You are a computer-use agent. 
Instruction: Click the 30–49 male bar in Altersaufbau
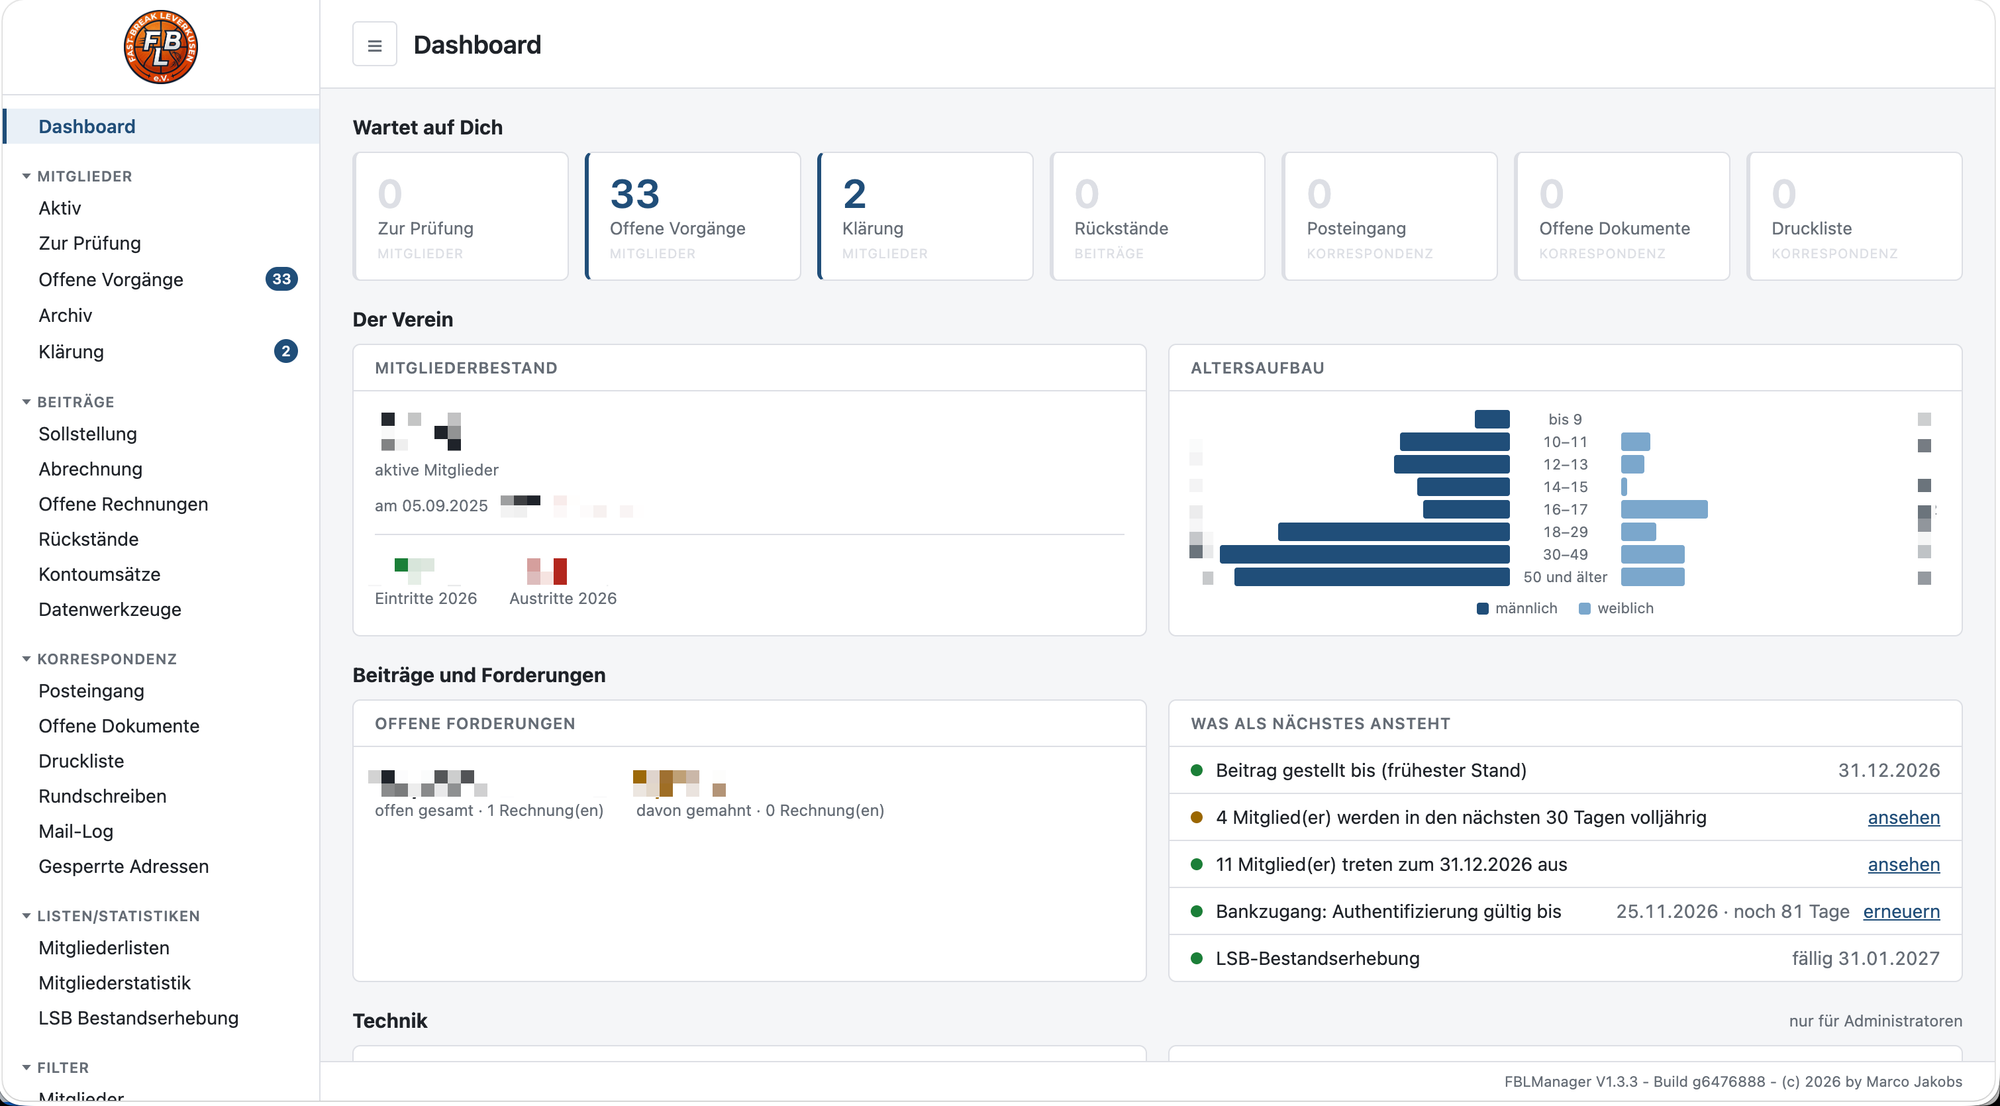(1364, 554)
